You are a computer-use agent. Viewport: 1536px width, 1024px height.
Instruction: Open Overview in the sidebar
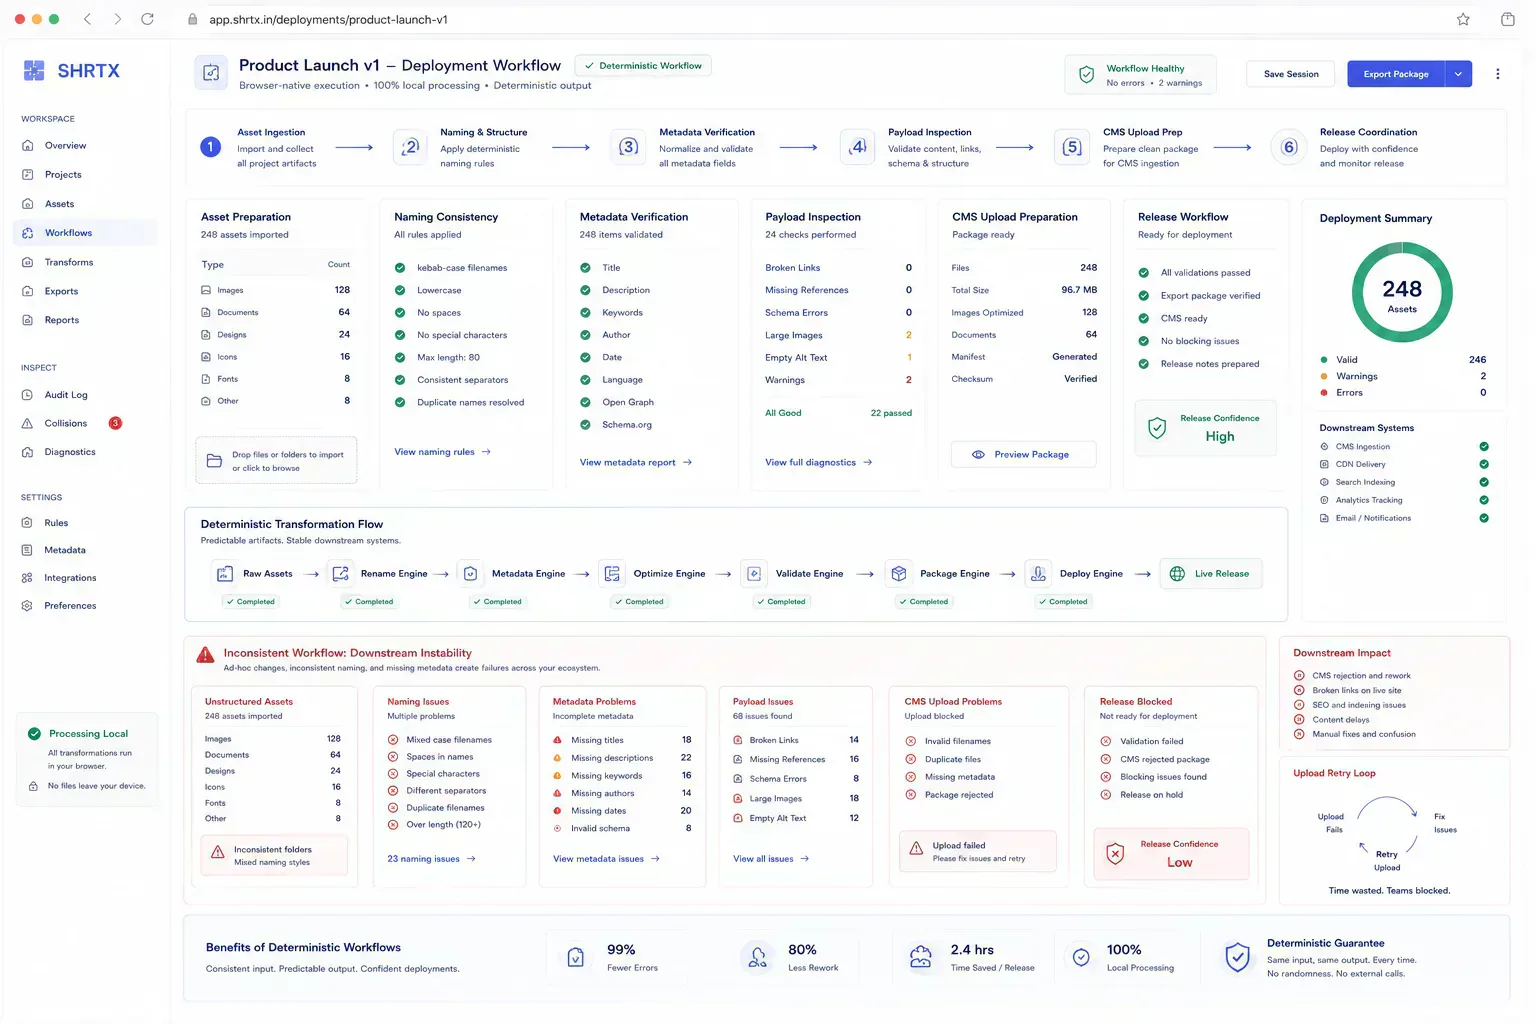pos(65,146)
